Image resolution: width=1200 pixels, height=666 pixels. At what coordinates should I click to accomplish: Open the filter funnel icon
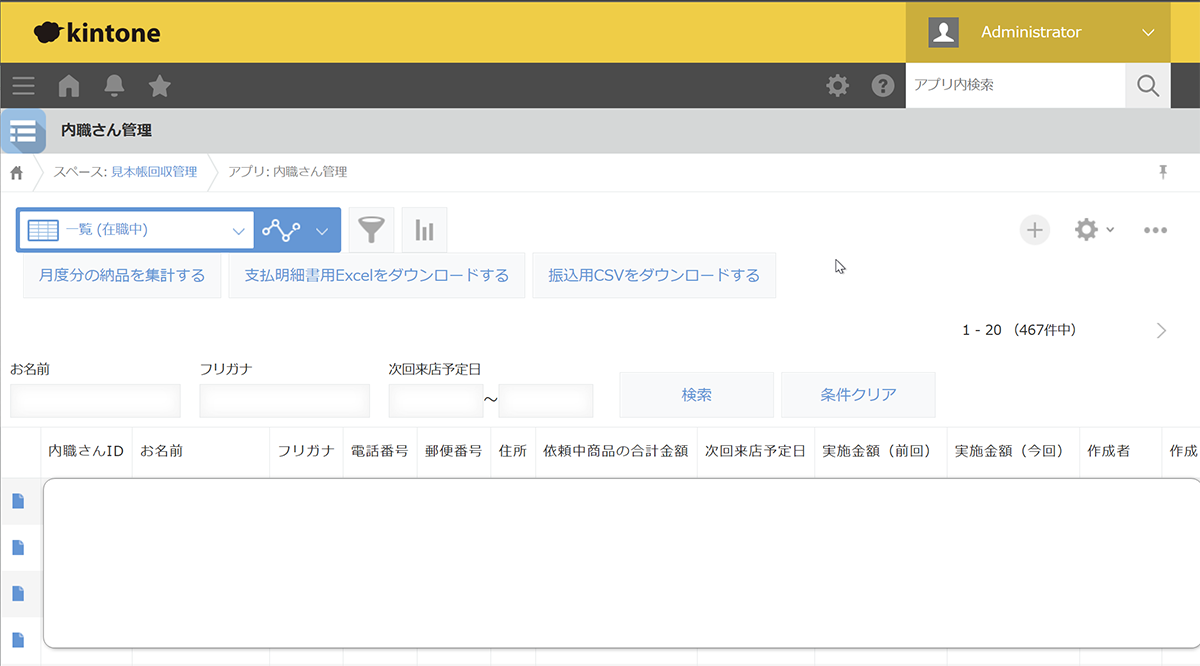(371, 230)
